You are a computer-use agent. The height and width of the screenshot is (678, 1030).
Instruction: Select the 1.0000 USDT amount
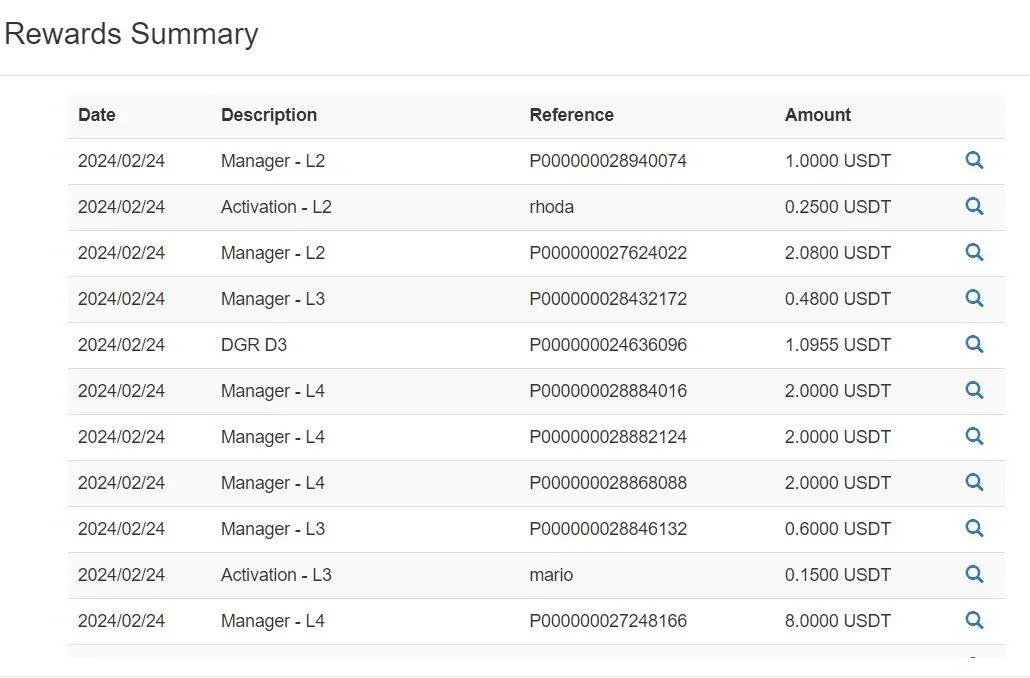pyautogui.click(x=838, y=161)
